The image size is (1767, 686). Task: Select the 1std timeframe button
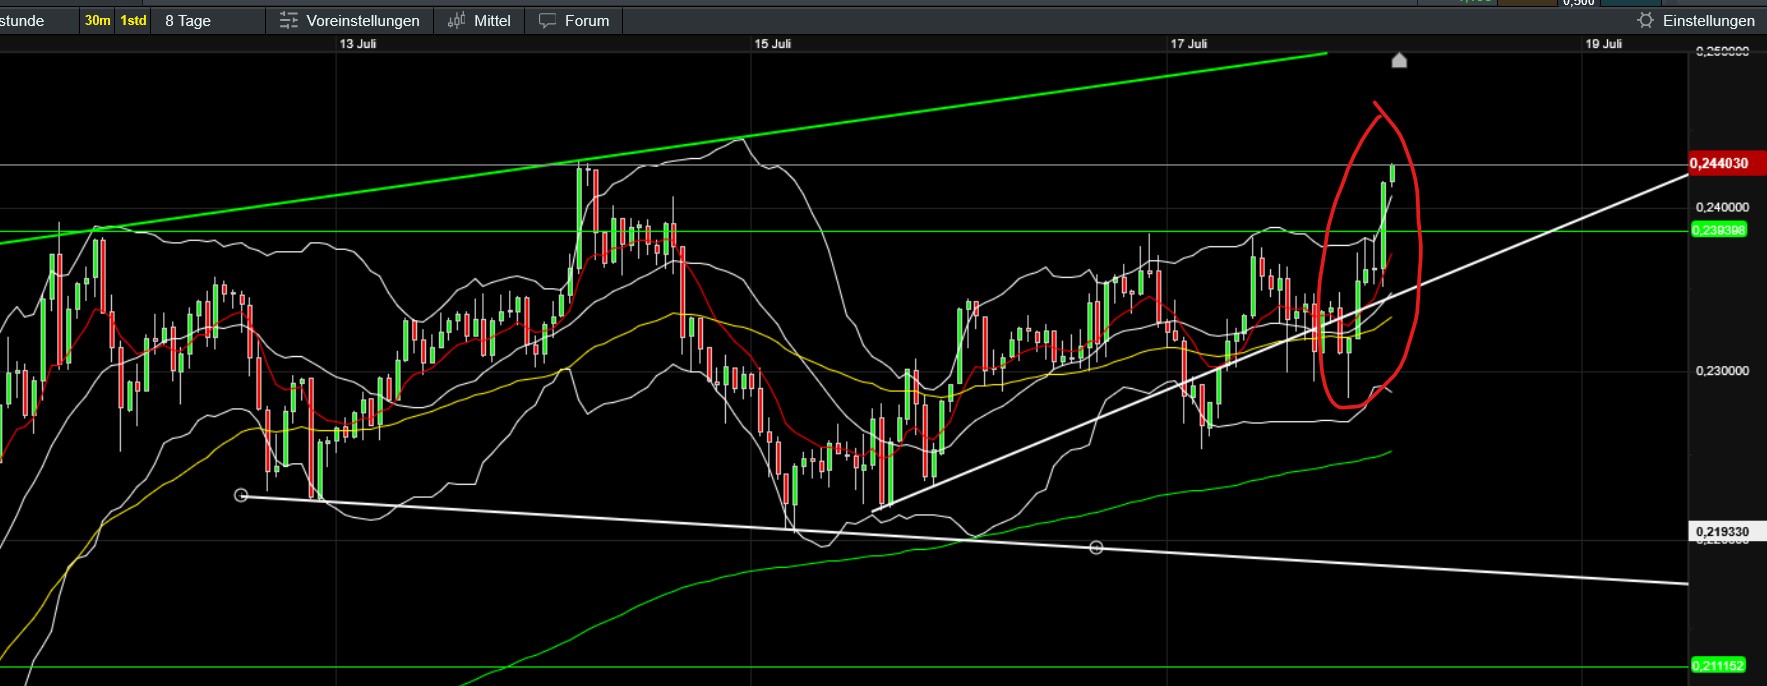[133, 21]
